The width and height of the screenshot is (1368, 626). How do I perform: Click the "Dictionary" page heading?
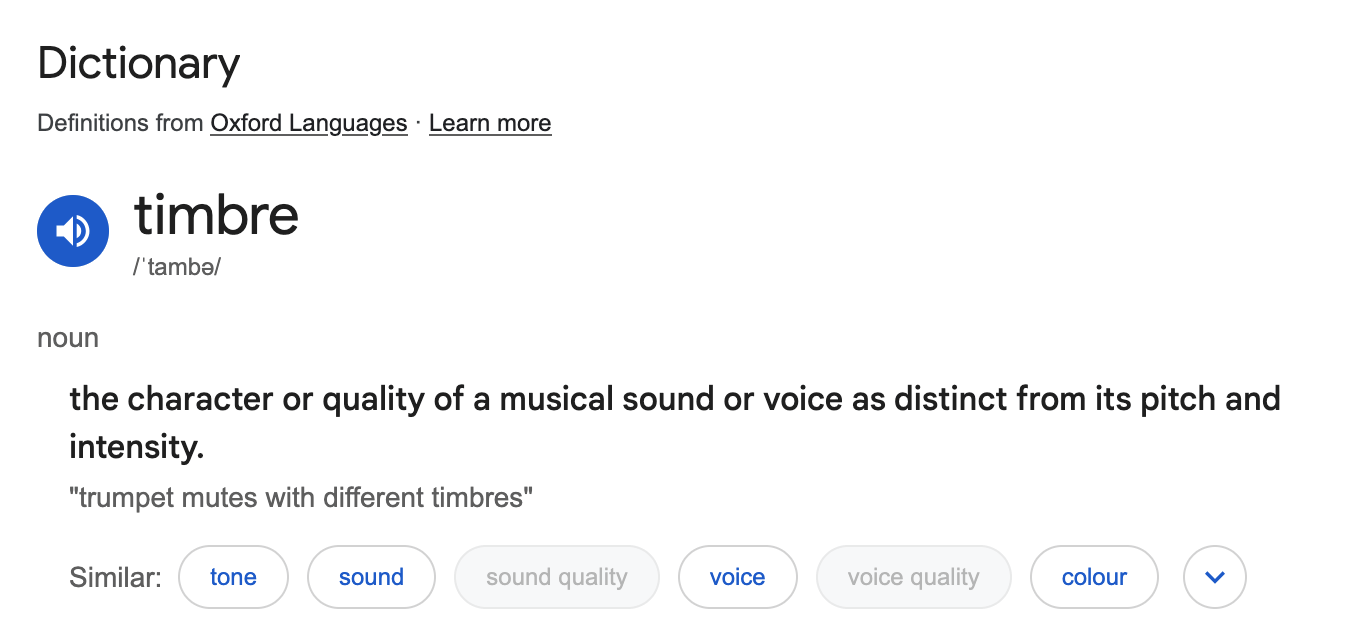[138, 63]
